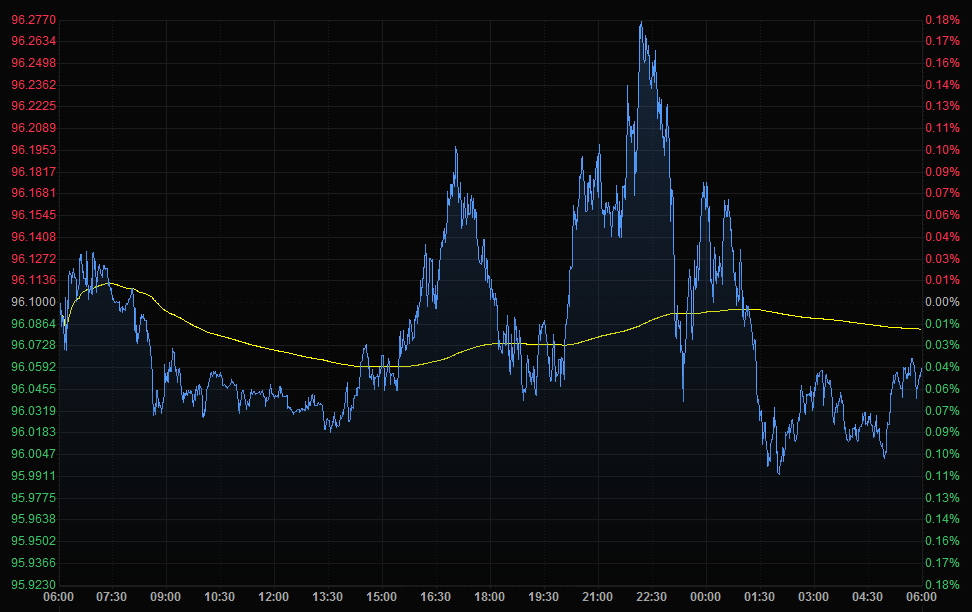The image size is (972, 612).
Task: Click the 96.0592 price axis label
Action: point(33,367)
